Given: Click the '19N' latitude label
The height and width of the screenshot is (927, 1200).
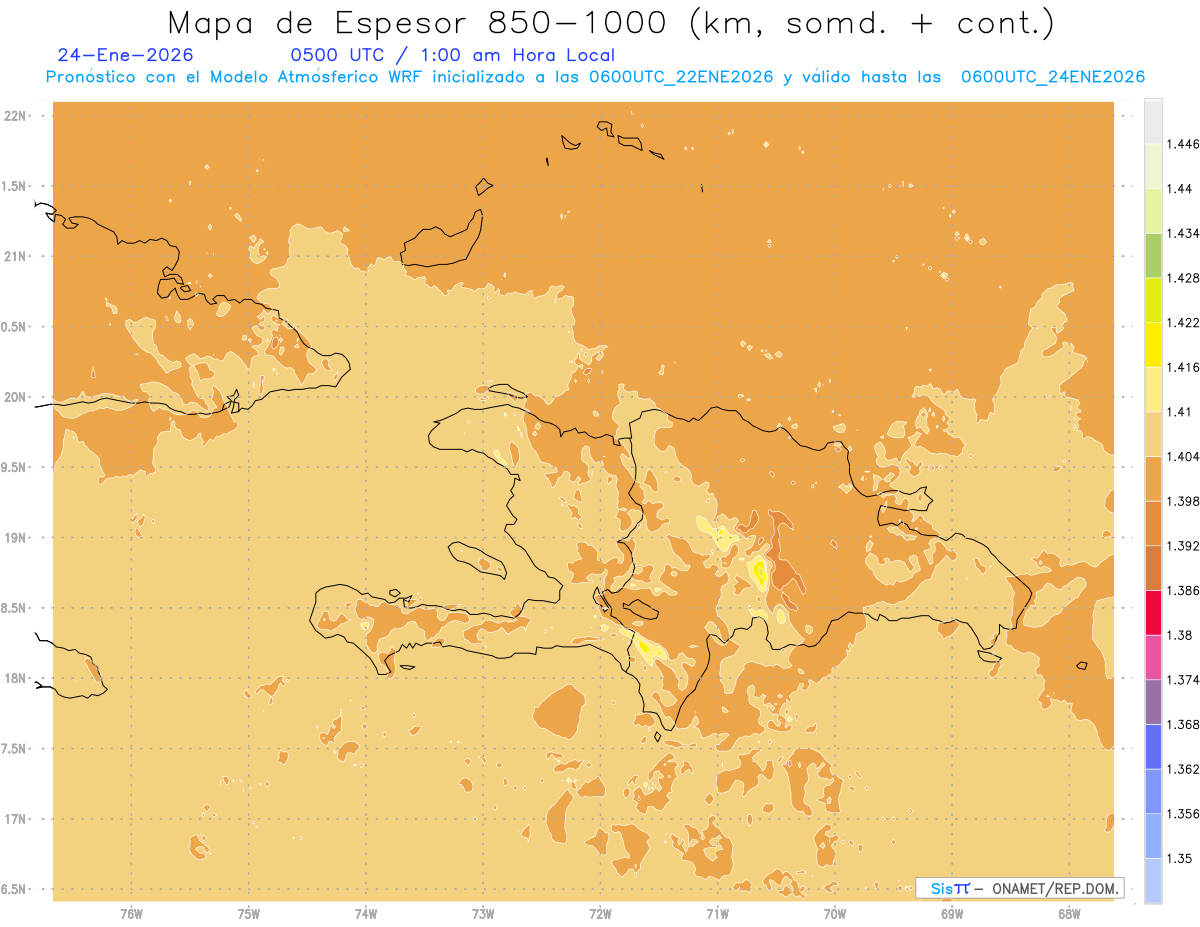Looking at the screenshot, I should click(x=17, y=537).
